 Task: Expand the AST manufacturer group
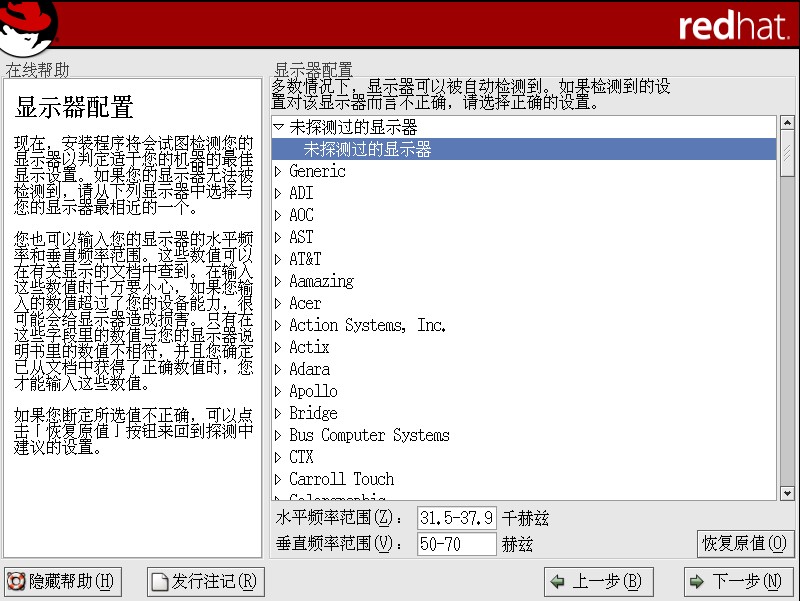(278, 237)
